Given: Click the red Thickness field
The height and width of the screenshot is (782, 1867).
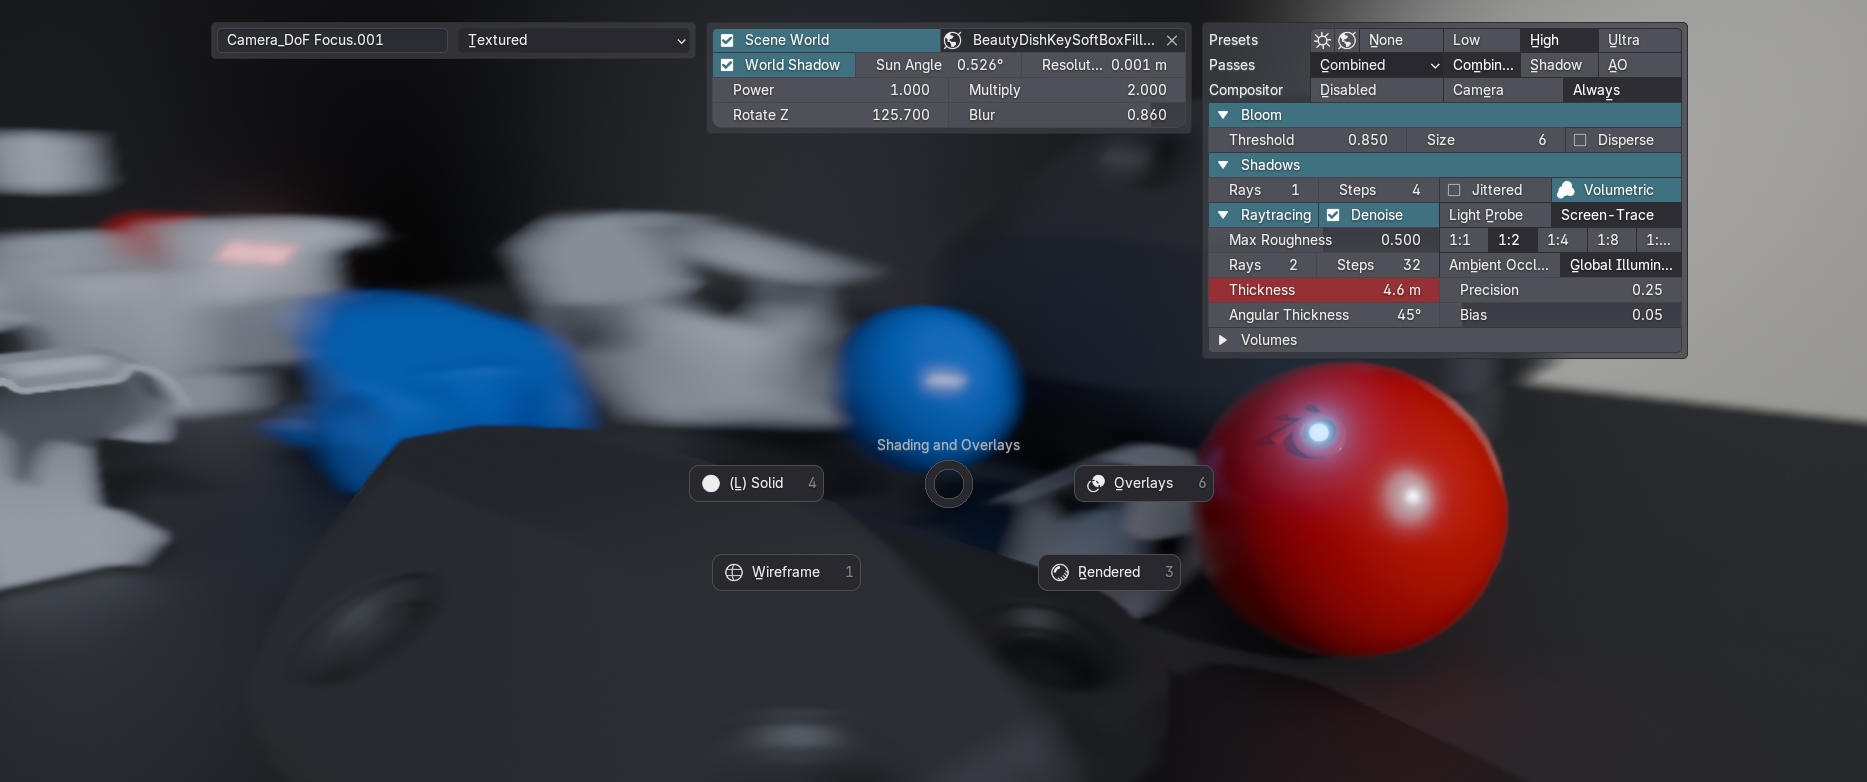Looking at the screenshot, I should (1324, 290).
